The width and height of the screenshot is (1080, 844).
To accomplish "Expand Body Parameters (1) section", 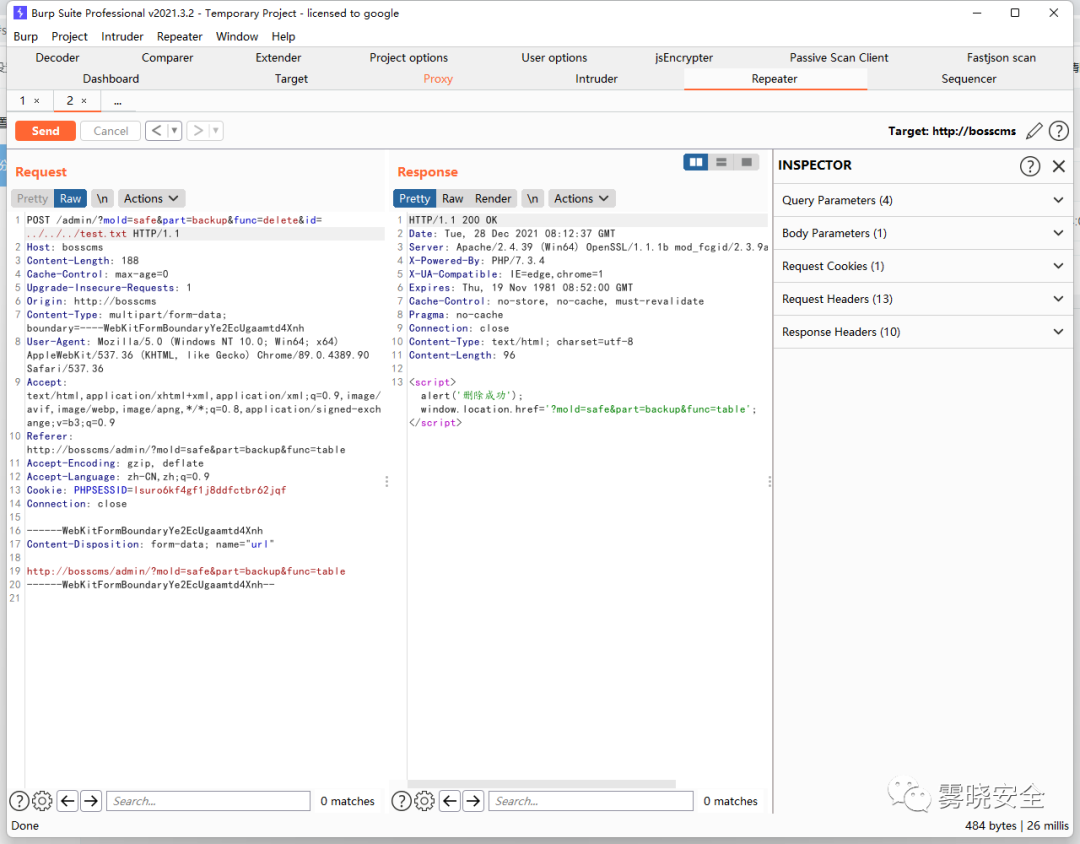I will click(x=923, y=234).
